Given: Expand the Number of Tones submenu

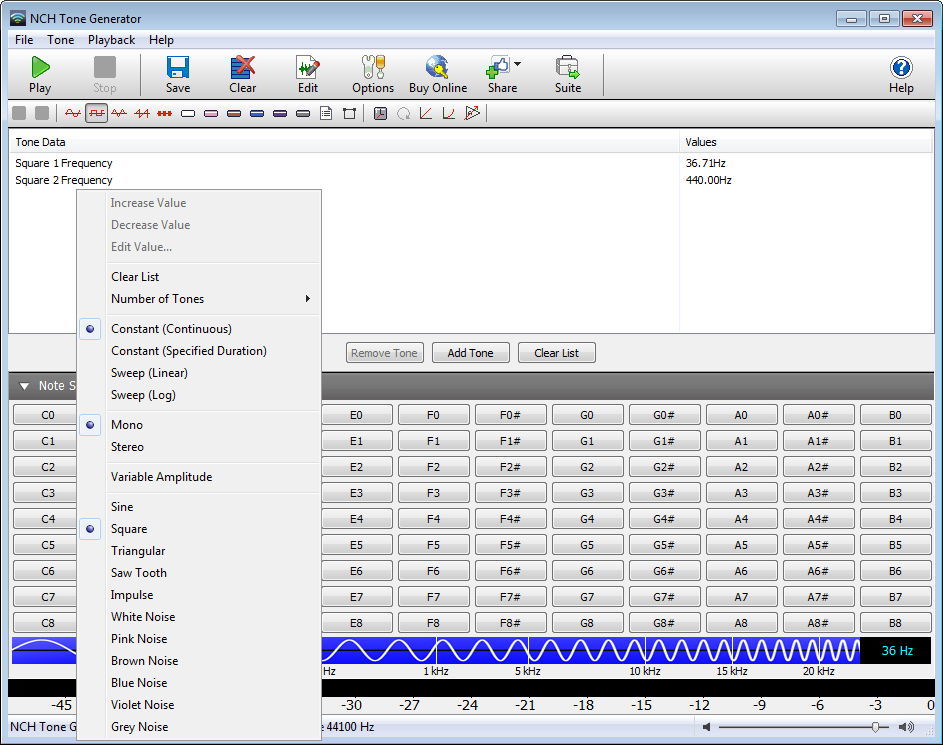Looking at the screenshot, I should [198, 299].
